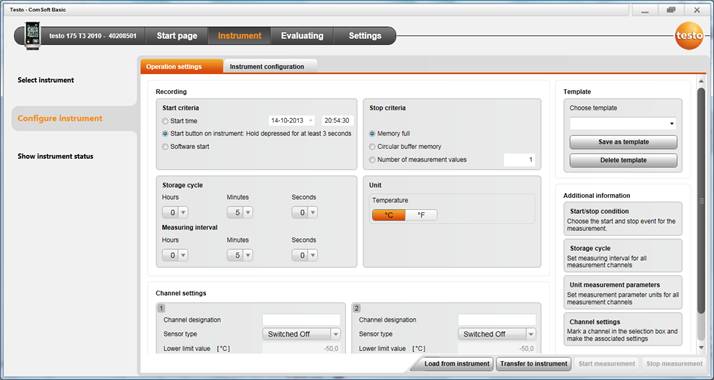Viewport: 714px width, 380px height.
Task: Click testo 175 T3 device label
Action: coord(93,36)
